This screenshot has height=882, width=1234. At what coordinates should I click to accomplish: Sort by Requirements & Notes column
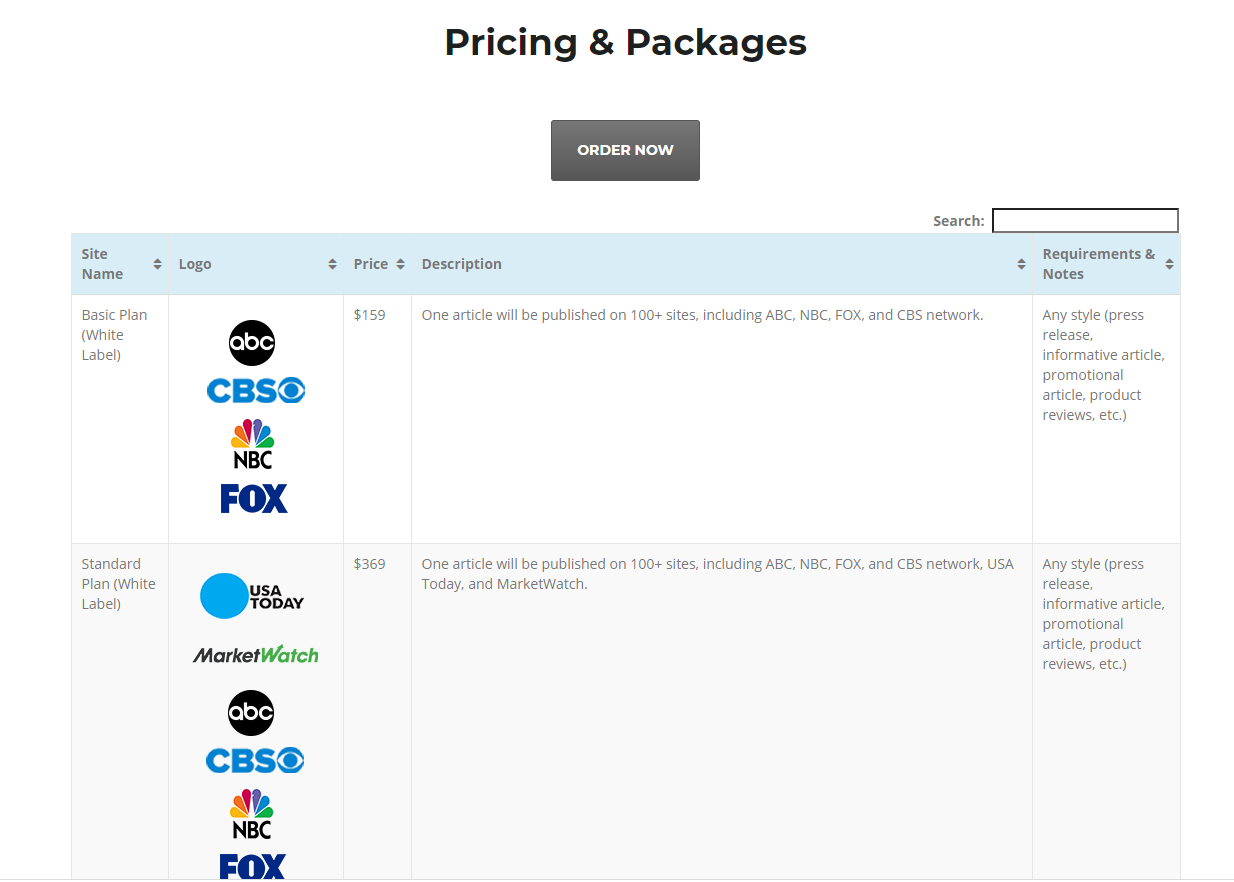click(x=1105, y=264)
